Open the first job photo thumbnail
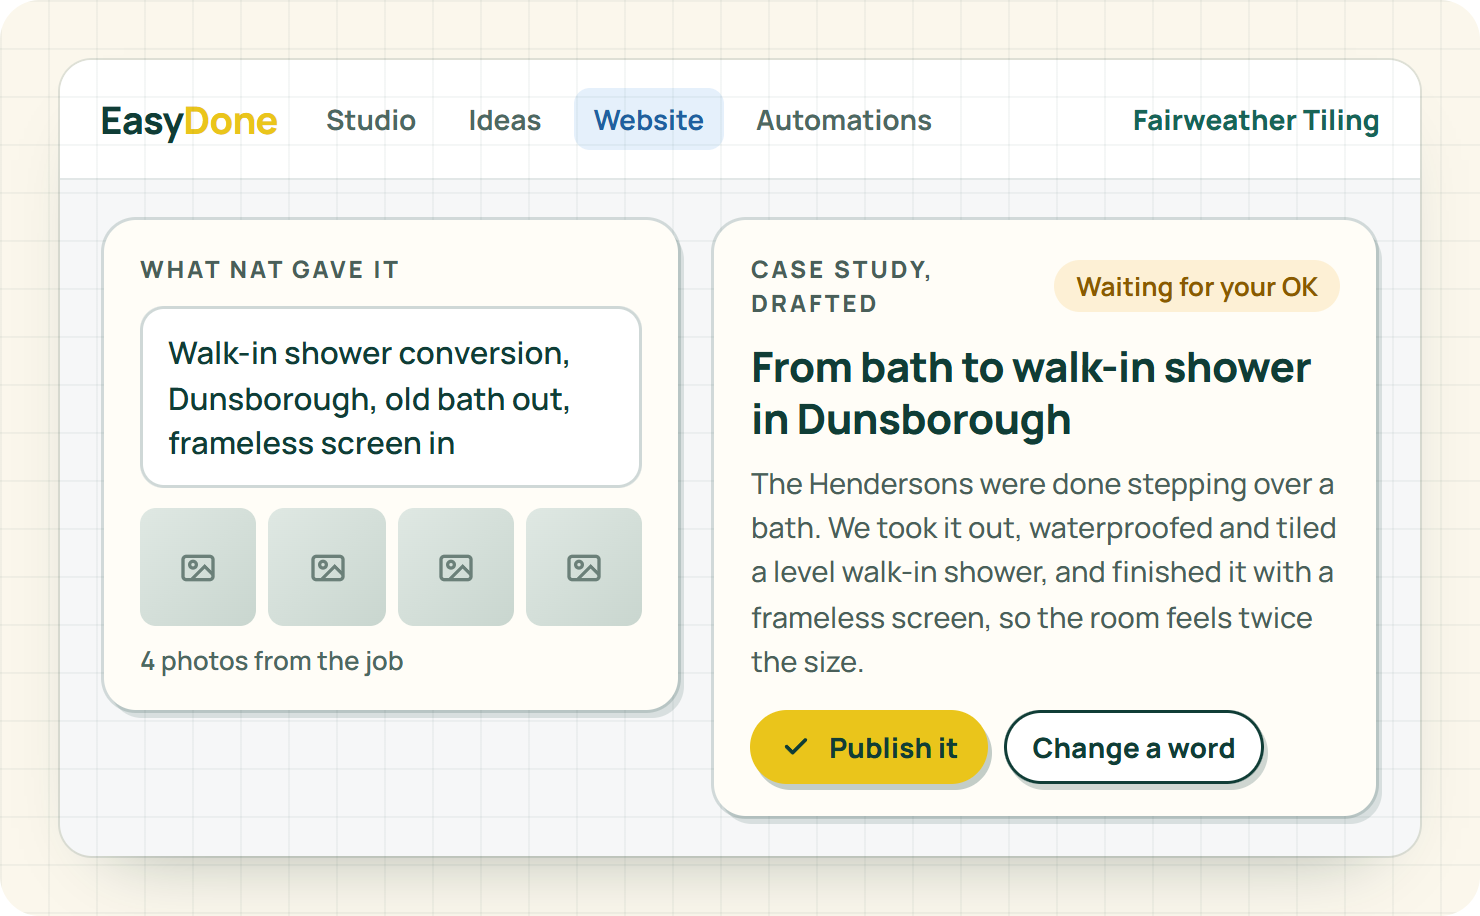 pyautogui.click(x=198, y=567)
